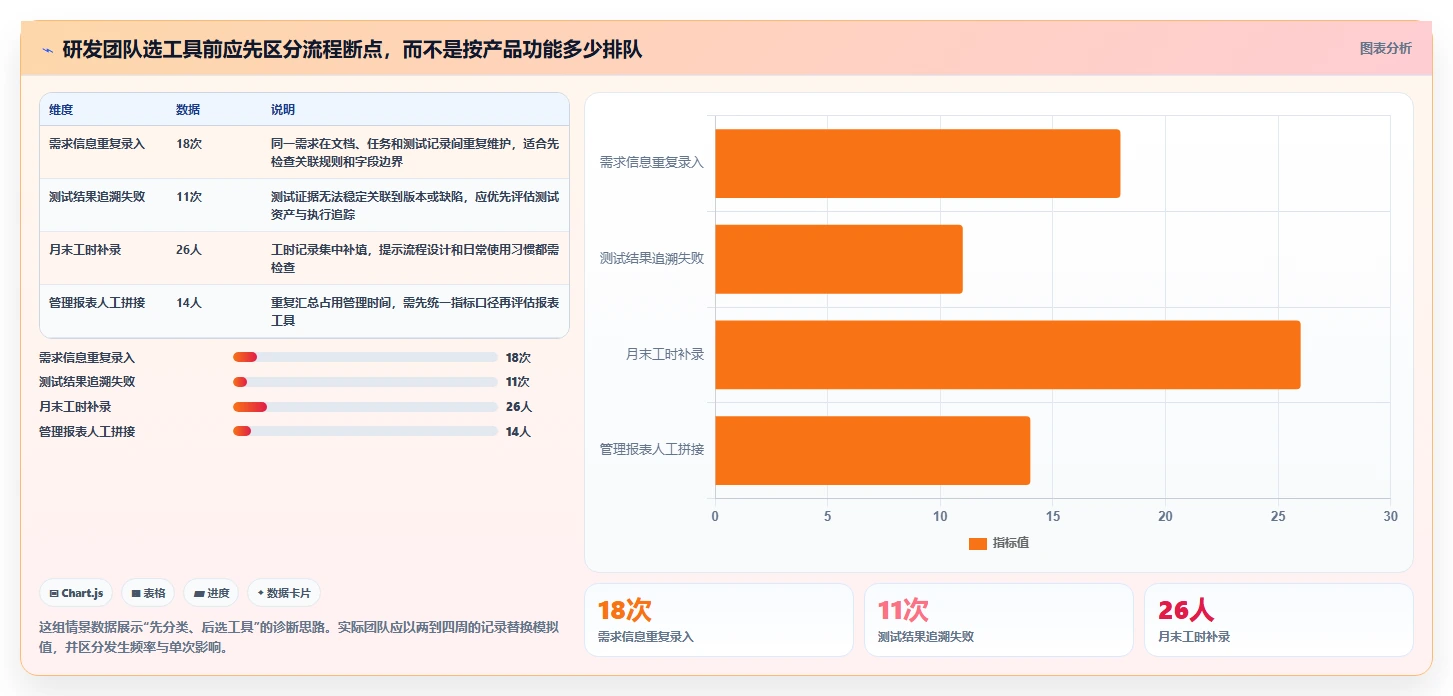Open the 11次 测试结果追溯失败 data card
Screen dimensions: 1453x696
999,620
